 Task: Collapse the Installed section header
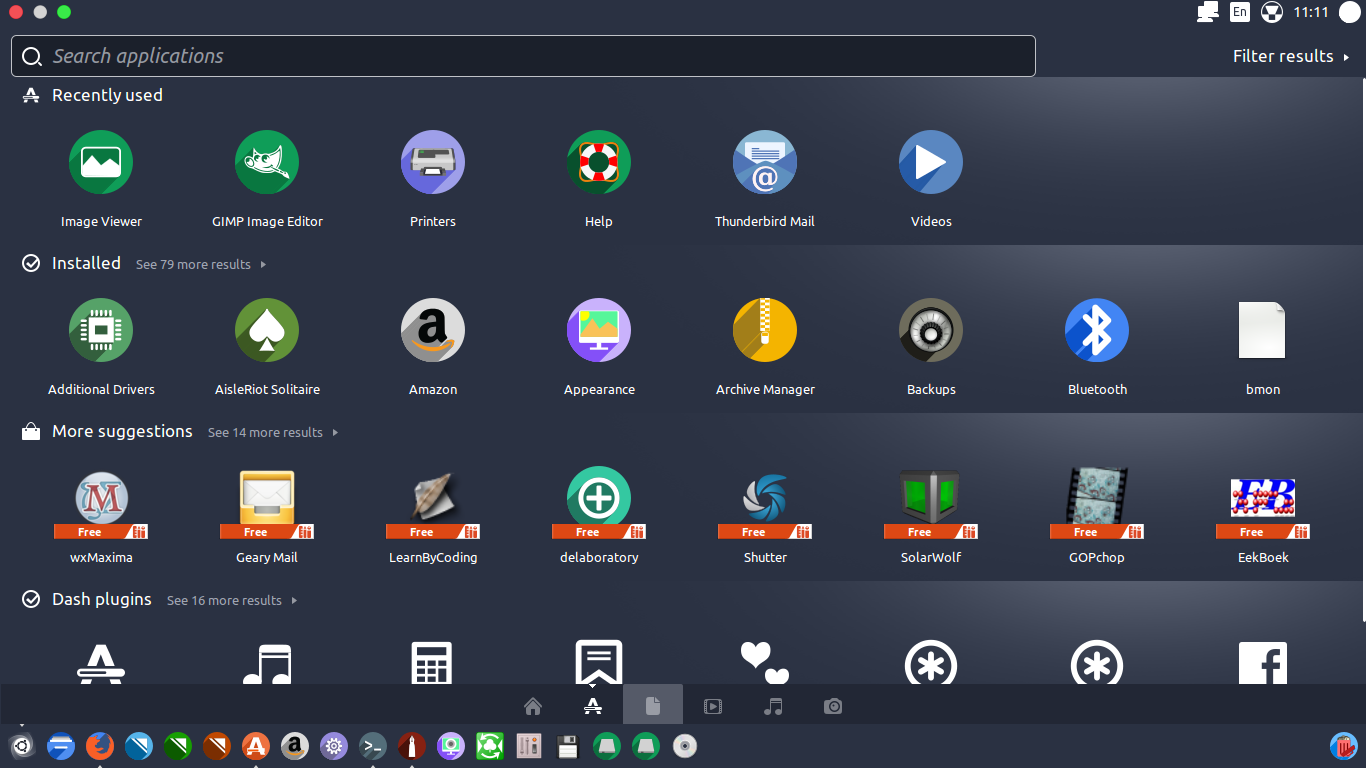click(x=86, y=263)
